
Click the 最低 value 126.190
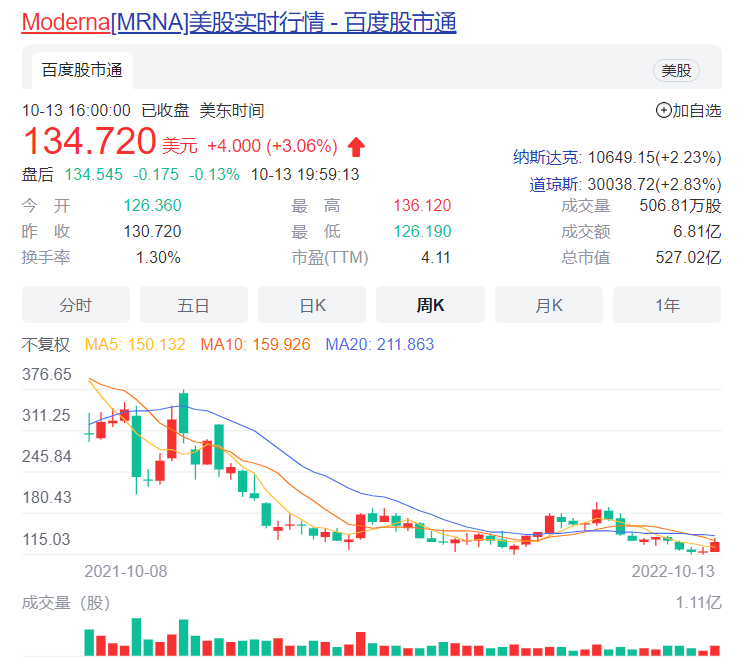(422, 231)
